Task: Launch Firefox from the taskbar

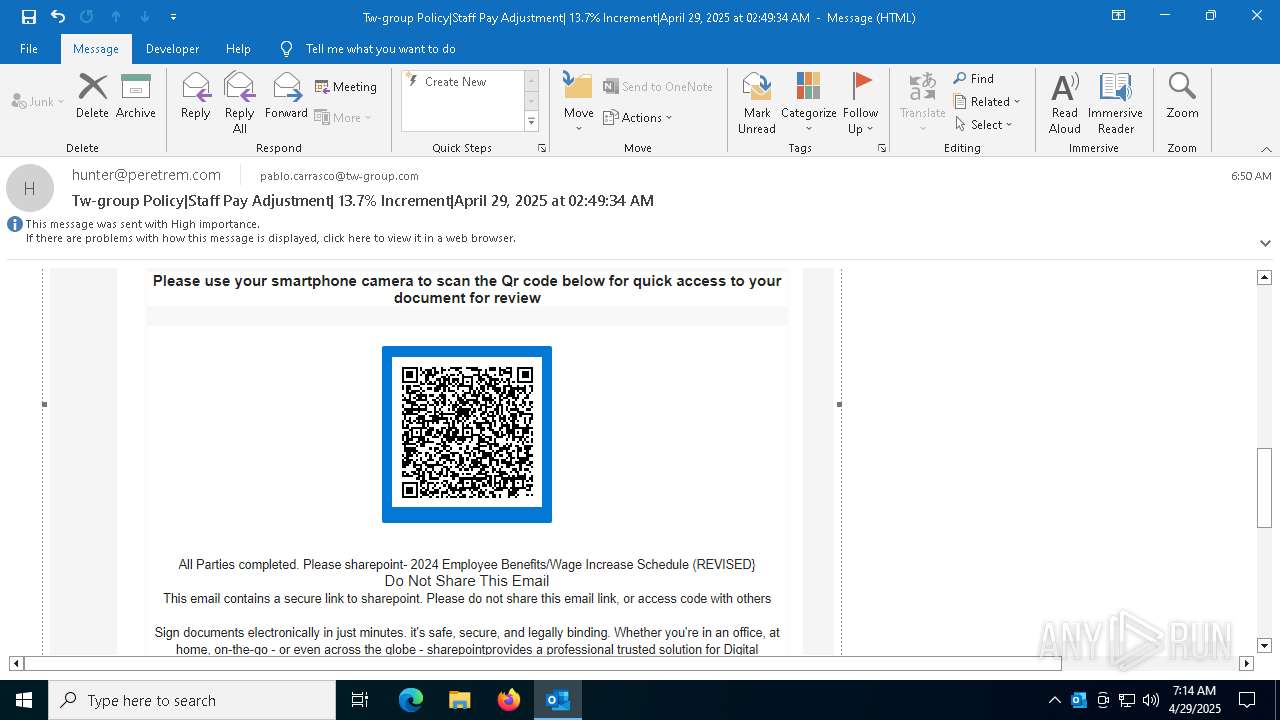Action: point(509,700)
